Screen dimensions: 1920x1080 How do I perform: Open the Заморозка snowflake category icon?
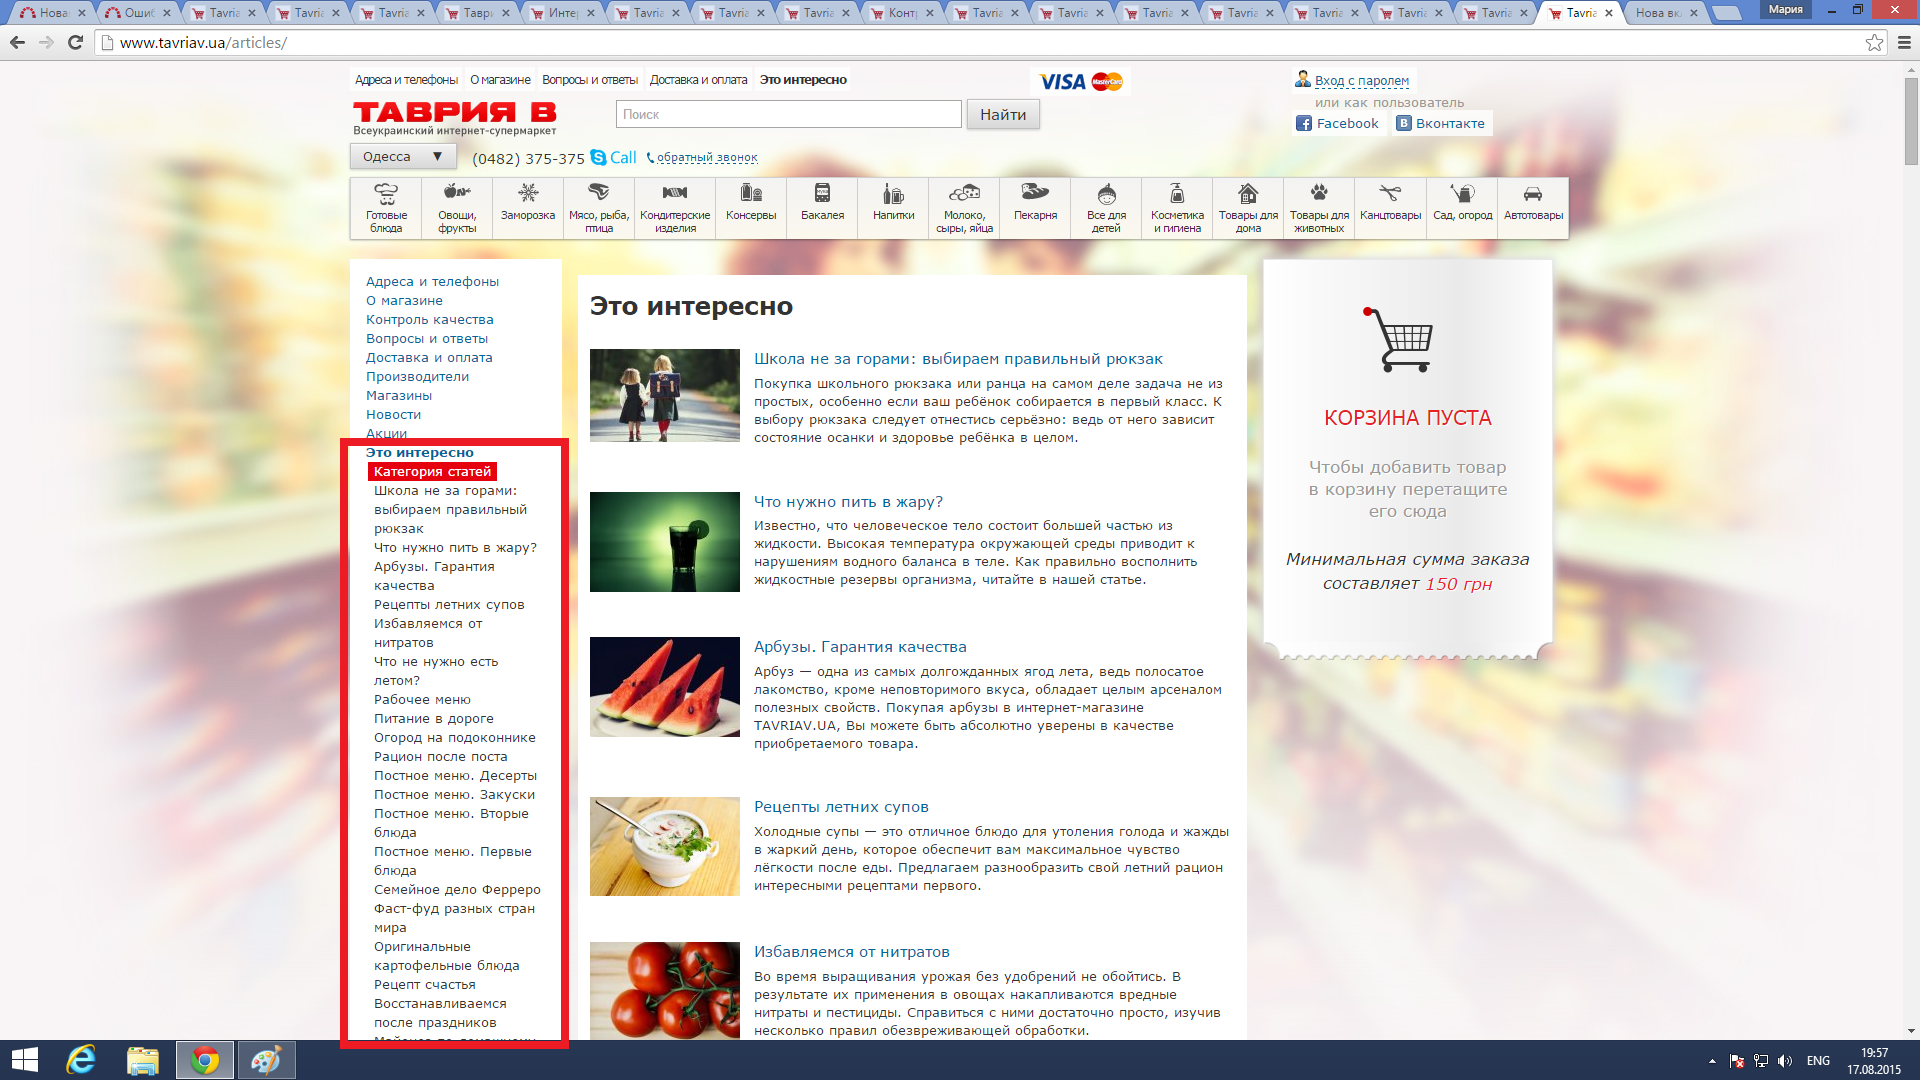528,193
